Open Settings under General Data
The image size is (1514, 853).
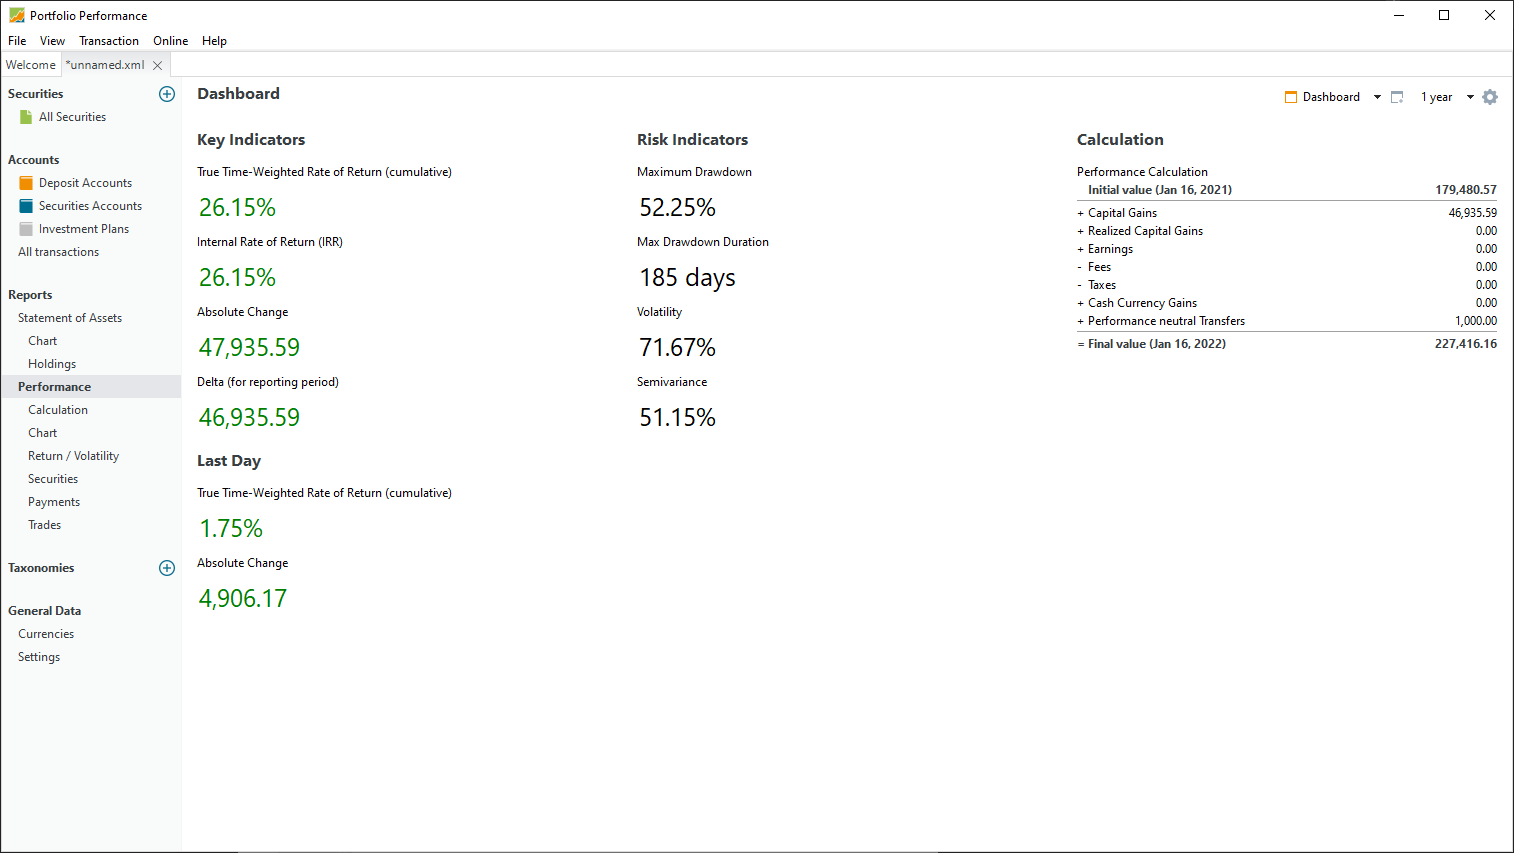click(39, 657)
